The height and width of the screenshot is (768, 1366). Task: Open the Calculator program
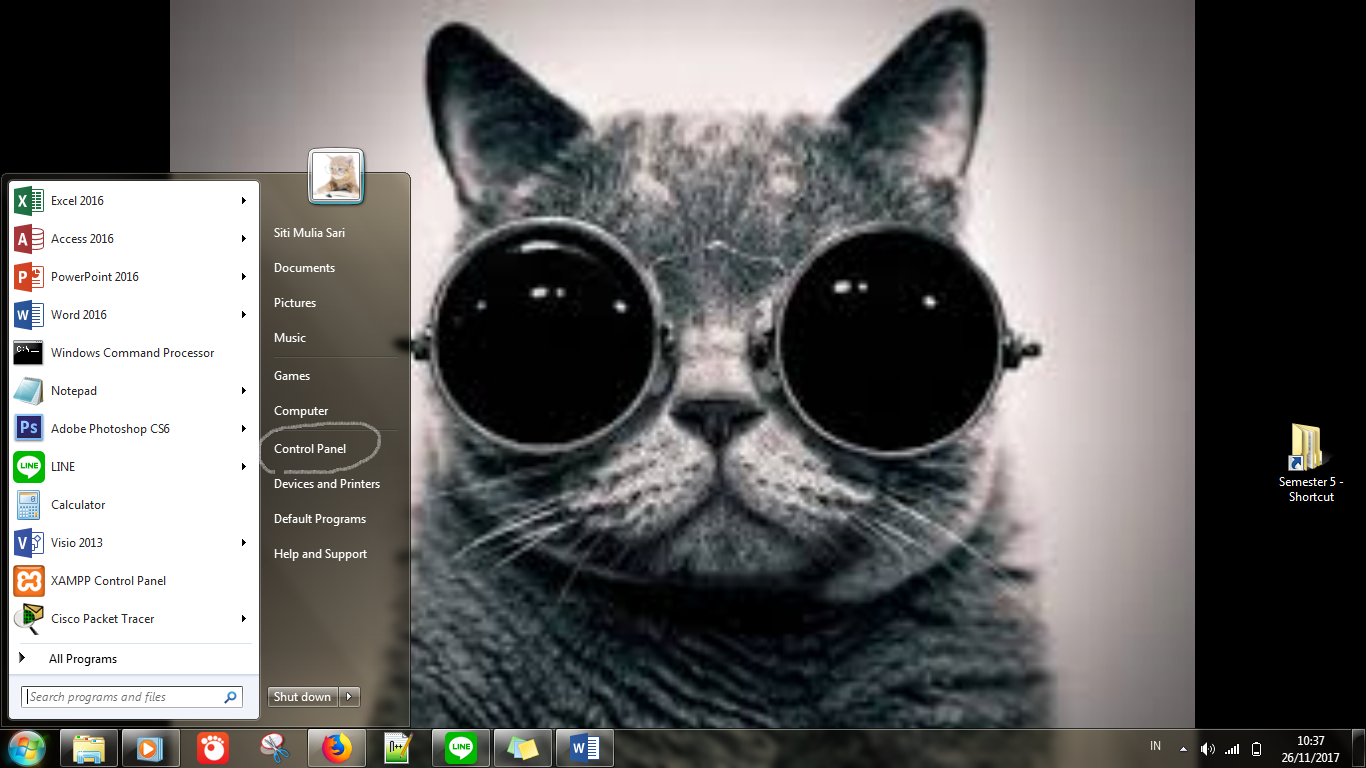pos(132,505)
